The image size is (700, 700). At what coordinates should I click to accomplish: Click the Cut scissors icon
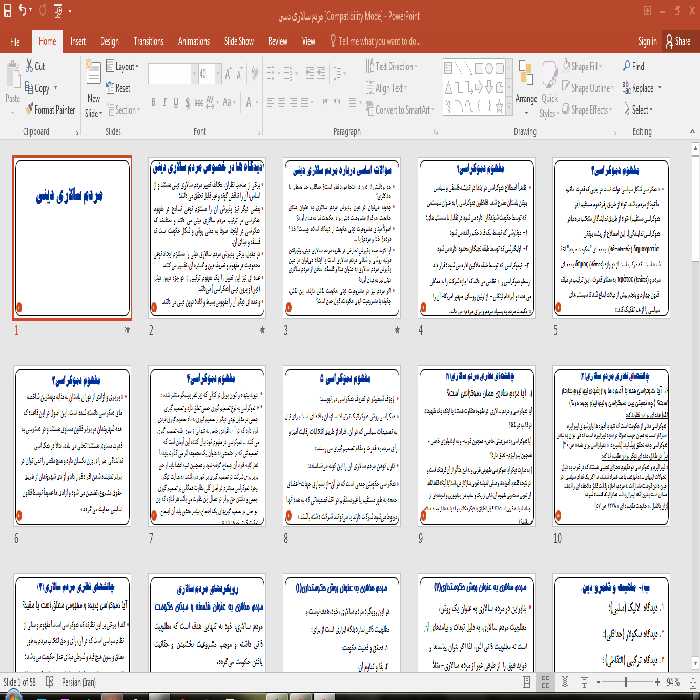[29, 66]
